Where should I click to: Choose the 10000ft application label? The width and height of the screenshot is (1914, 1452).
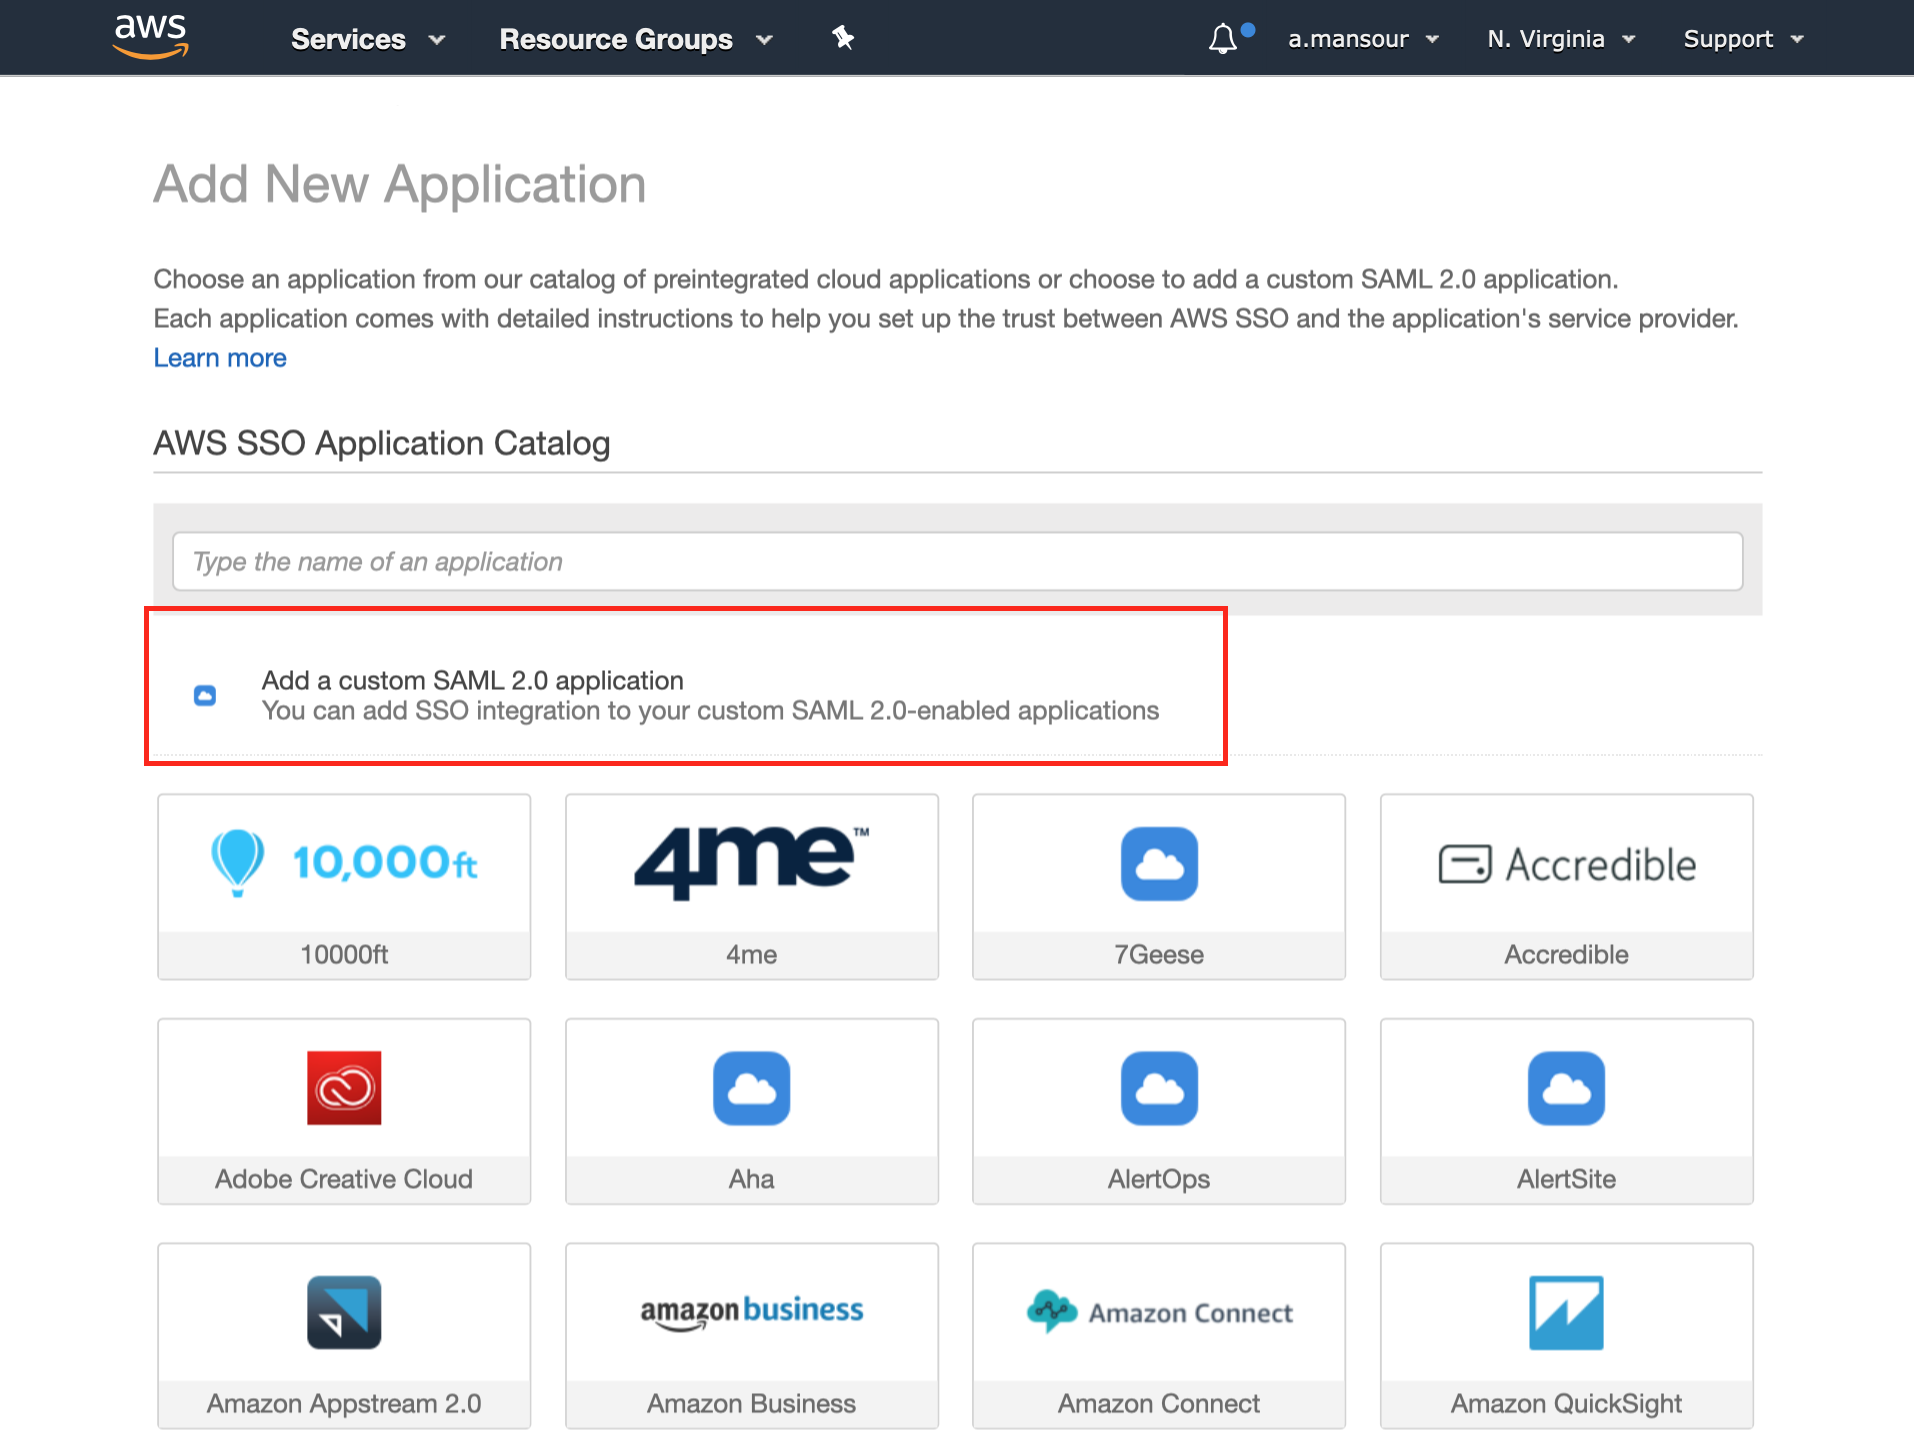tap(344, 954)
